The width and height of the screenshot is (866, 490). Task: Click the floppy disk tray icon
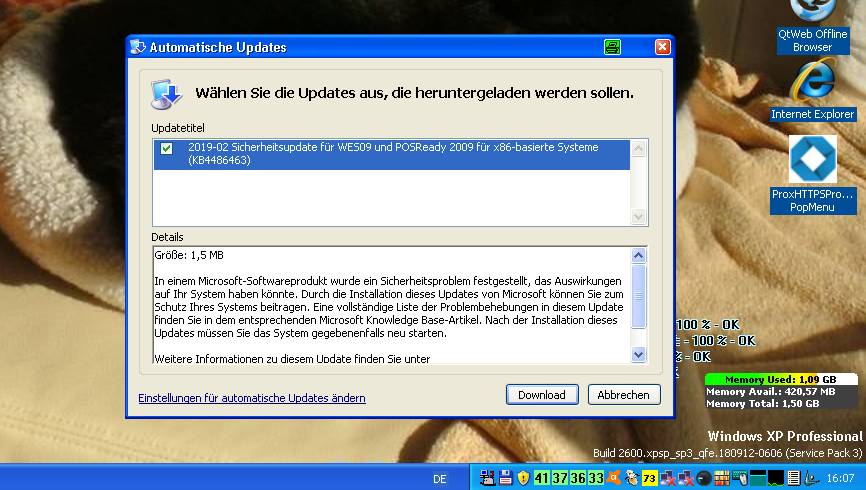point(505,478)
